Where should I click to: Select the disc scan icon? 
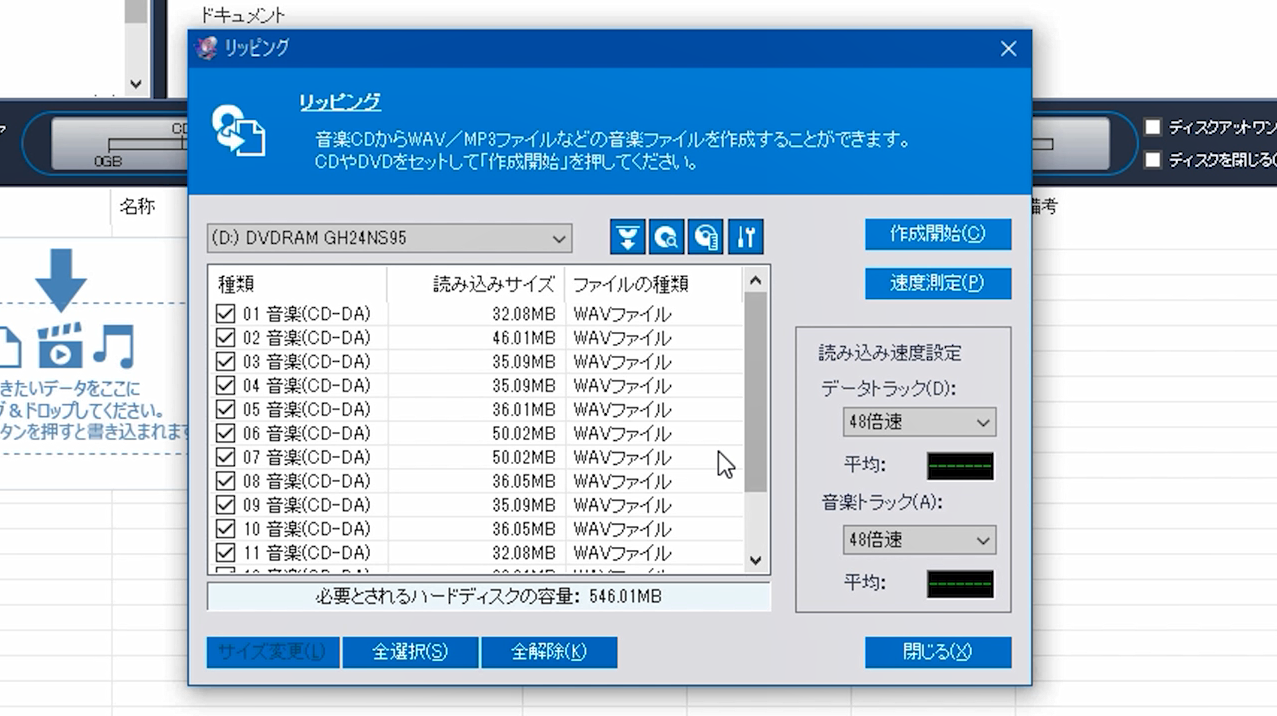click(666, 237)
